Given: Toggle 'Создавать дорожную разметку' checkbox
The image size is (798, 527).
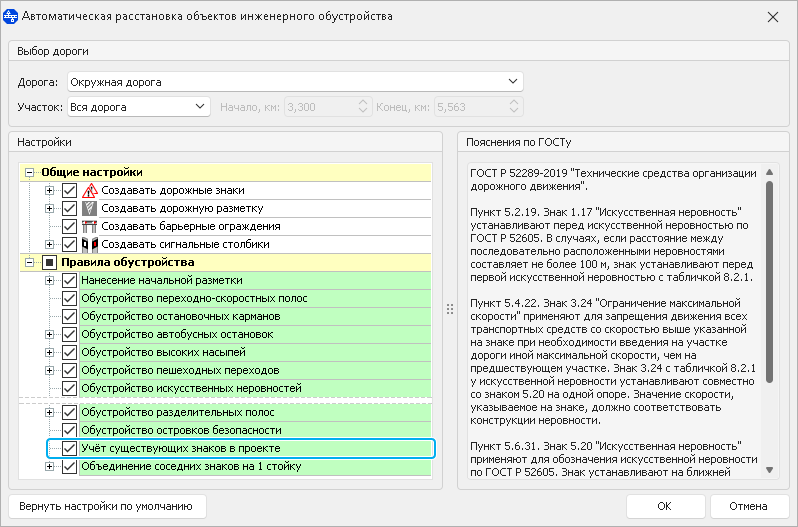Looking at the screenshot, I should pos(70,209).
